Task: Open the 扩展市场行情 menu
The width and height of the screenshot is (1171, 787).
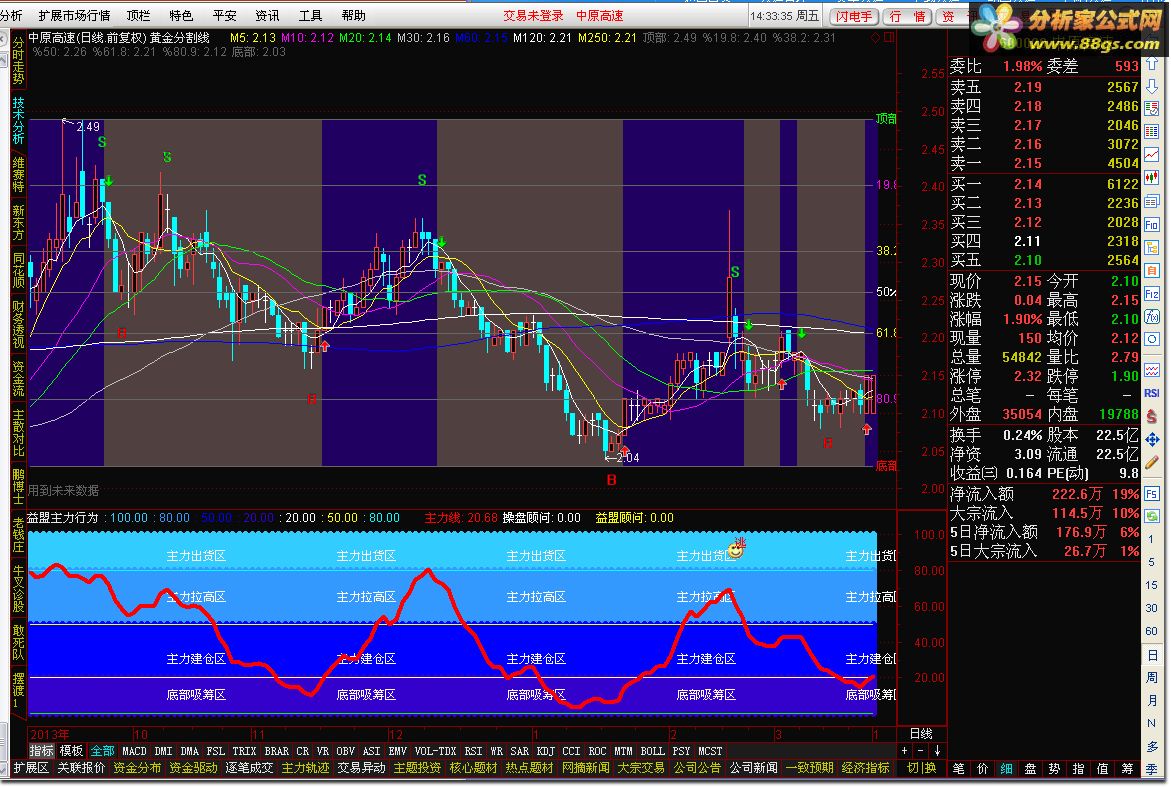Action: coord(74,16)
